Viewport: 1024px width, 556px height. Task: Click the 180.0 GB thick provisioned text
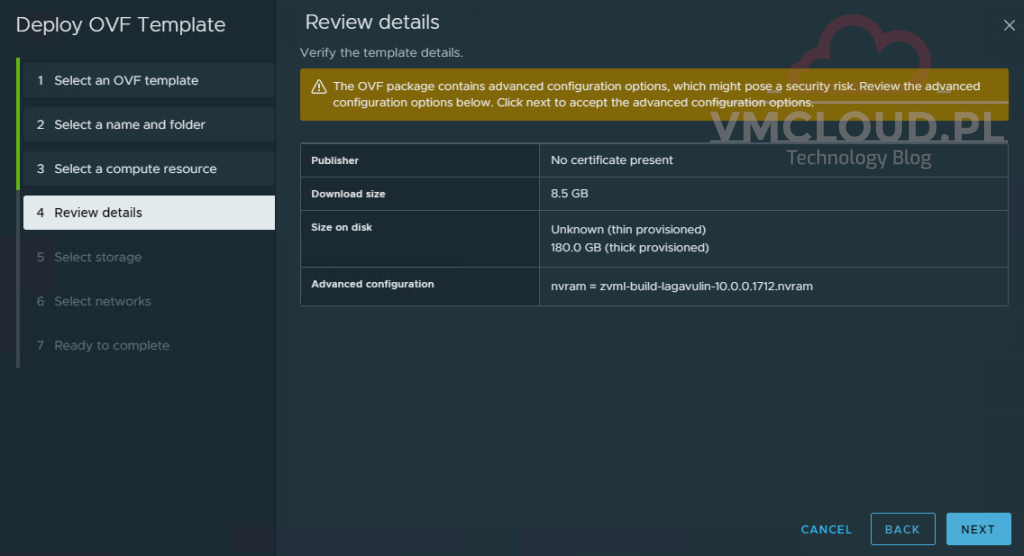[629, 247]
